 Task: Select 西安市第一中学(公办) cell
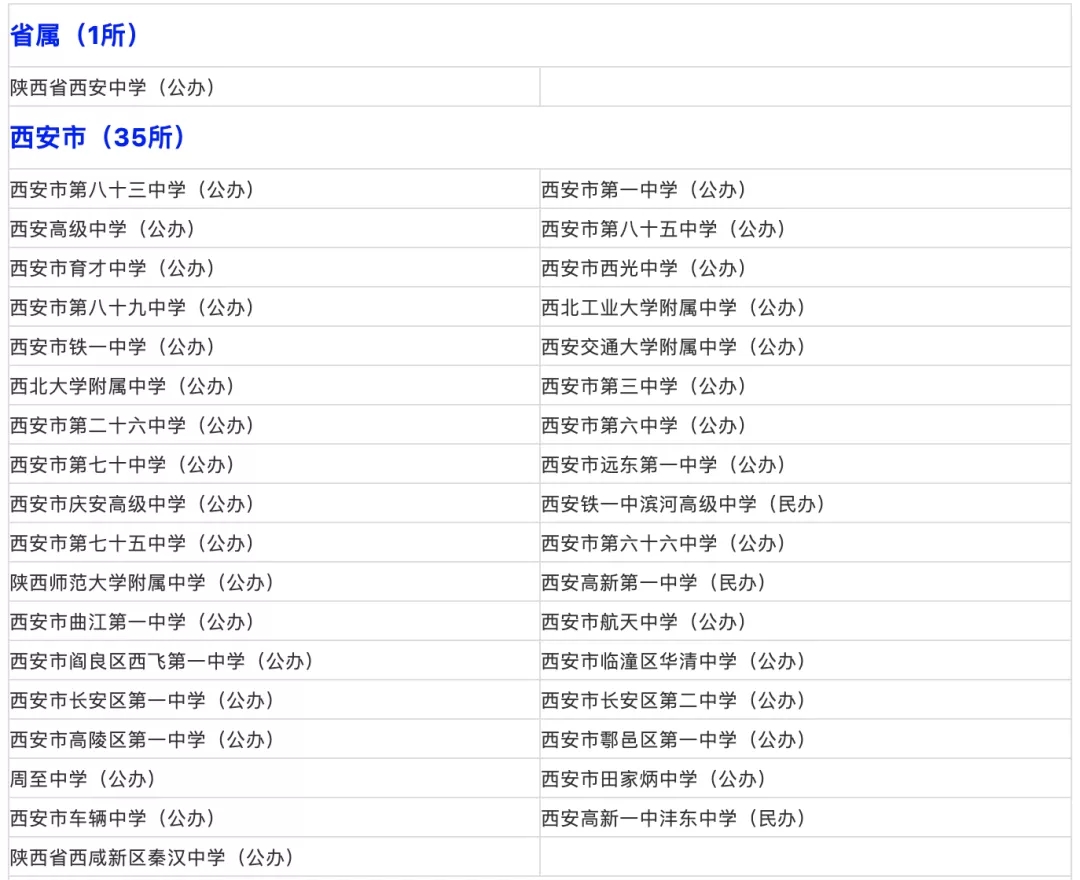[805, 189]
